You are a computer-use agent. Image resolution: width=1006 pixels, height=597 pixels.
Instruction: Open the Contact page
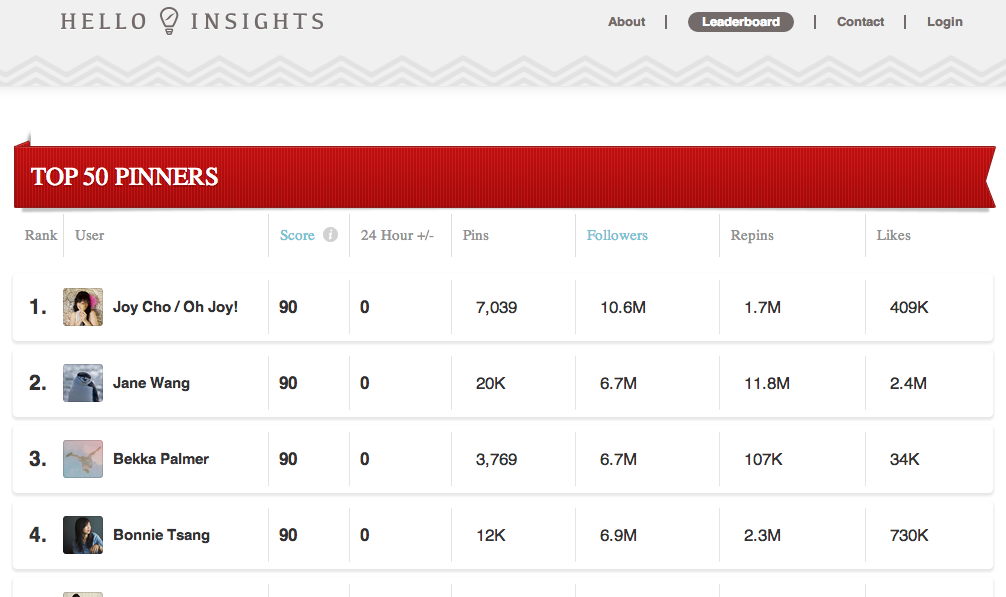click(860, 22)
